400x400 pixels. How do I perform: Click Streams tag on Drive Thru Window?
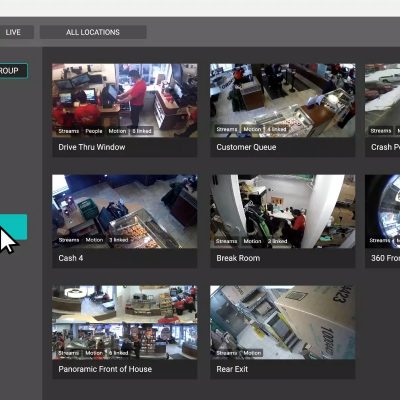(69, 131)
